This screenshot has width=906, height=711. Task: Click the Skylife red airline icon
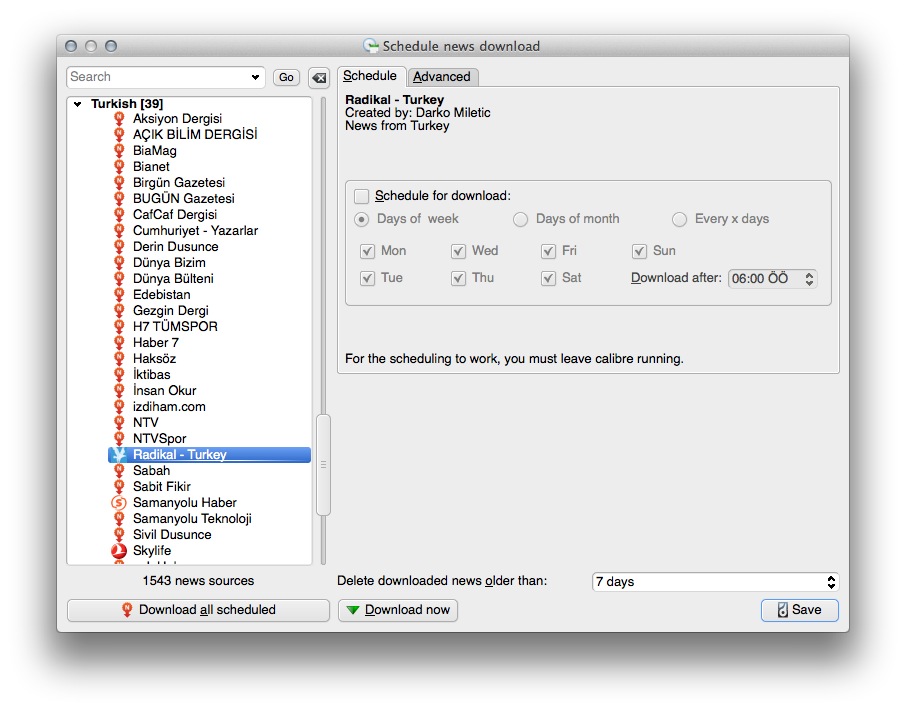(x=118, y=550)
